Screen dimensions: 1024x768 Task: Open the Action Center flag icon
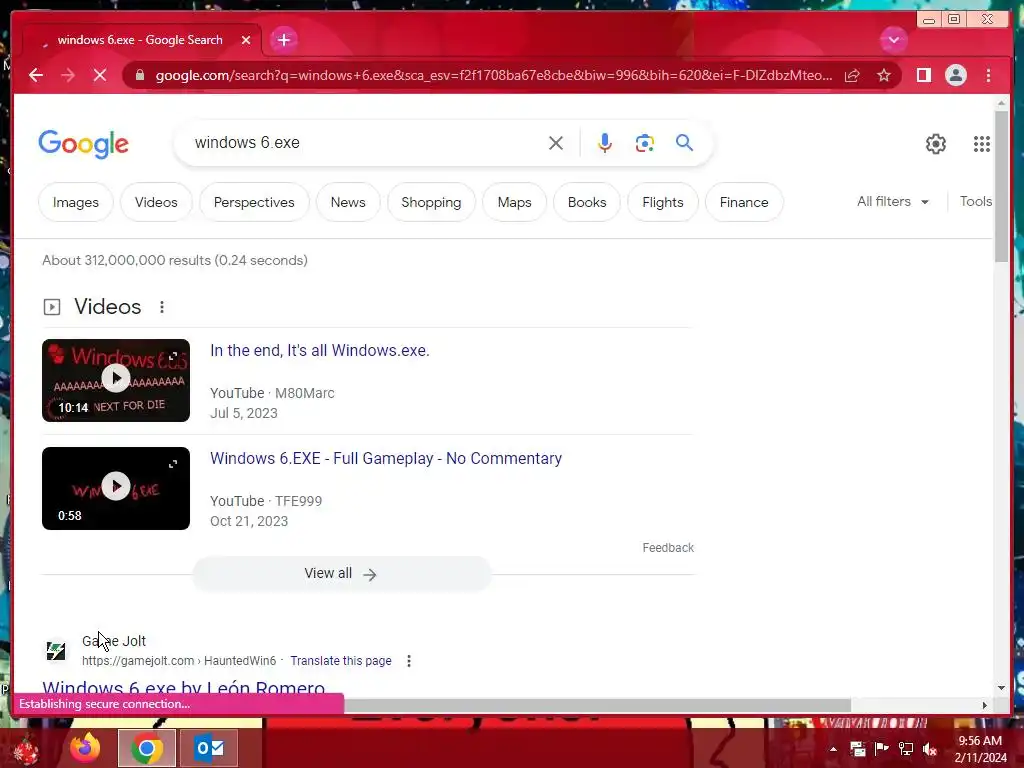pyautogui.click(x=882, y=749)
